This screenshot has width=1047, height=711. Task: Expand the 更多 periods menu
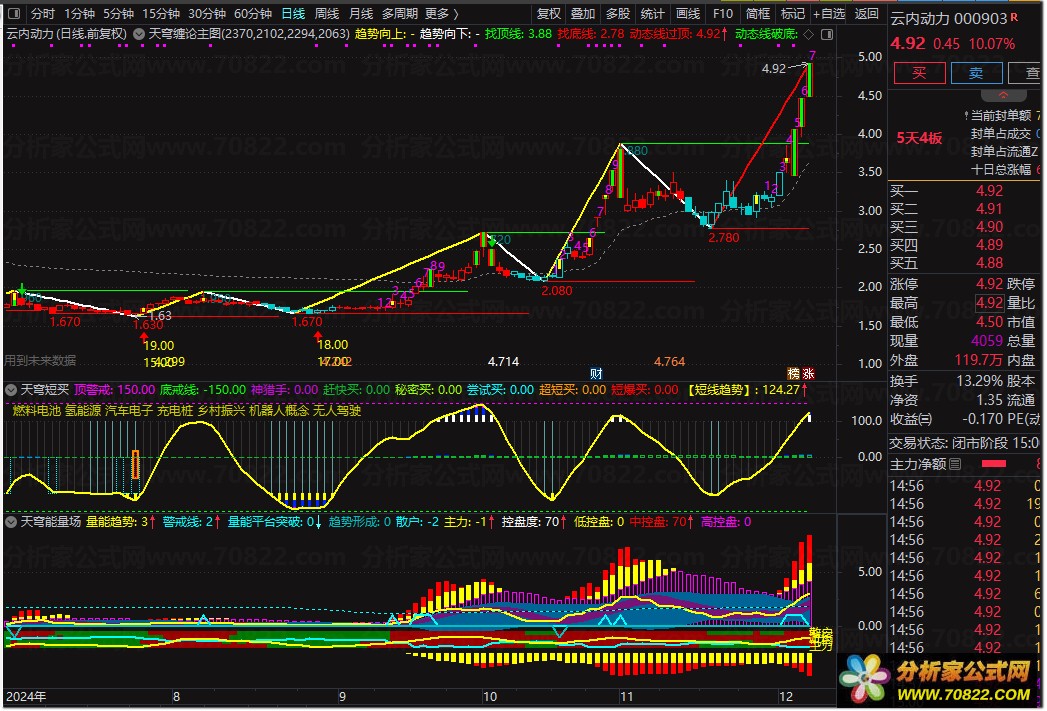point(441,13)
